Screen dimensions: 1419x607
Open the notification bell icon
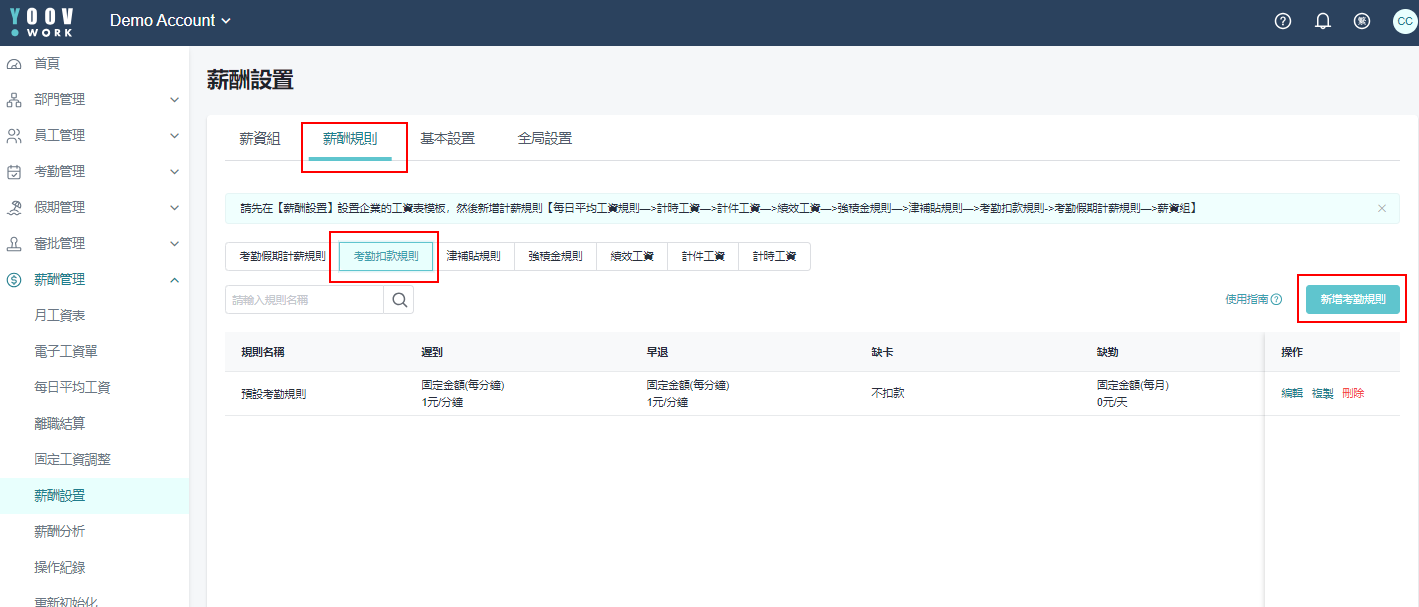pos(1323,21)
